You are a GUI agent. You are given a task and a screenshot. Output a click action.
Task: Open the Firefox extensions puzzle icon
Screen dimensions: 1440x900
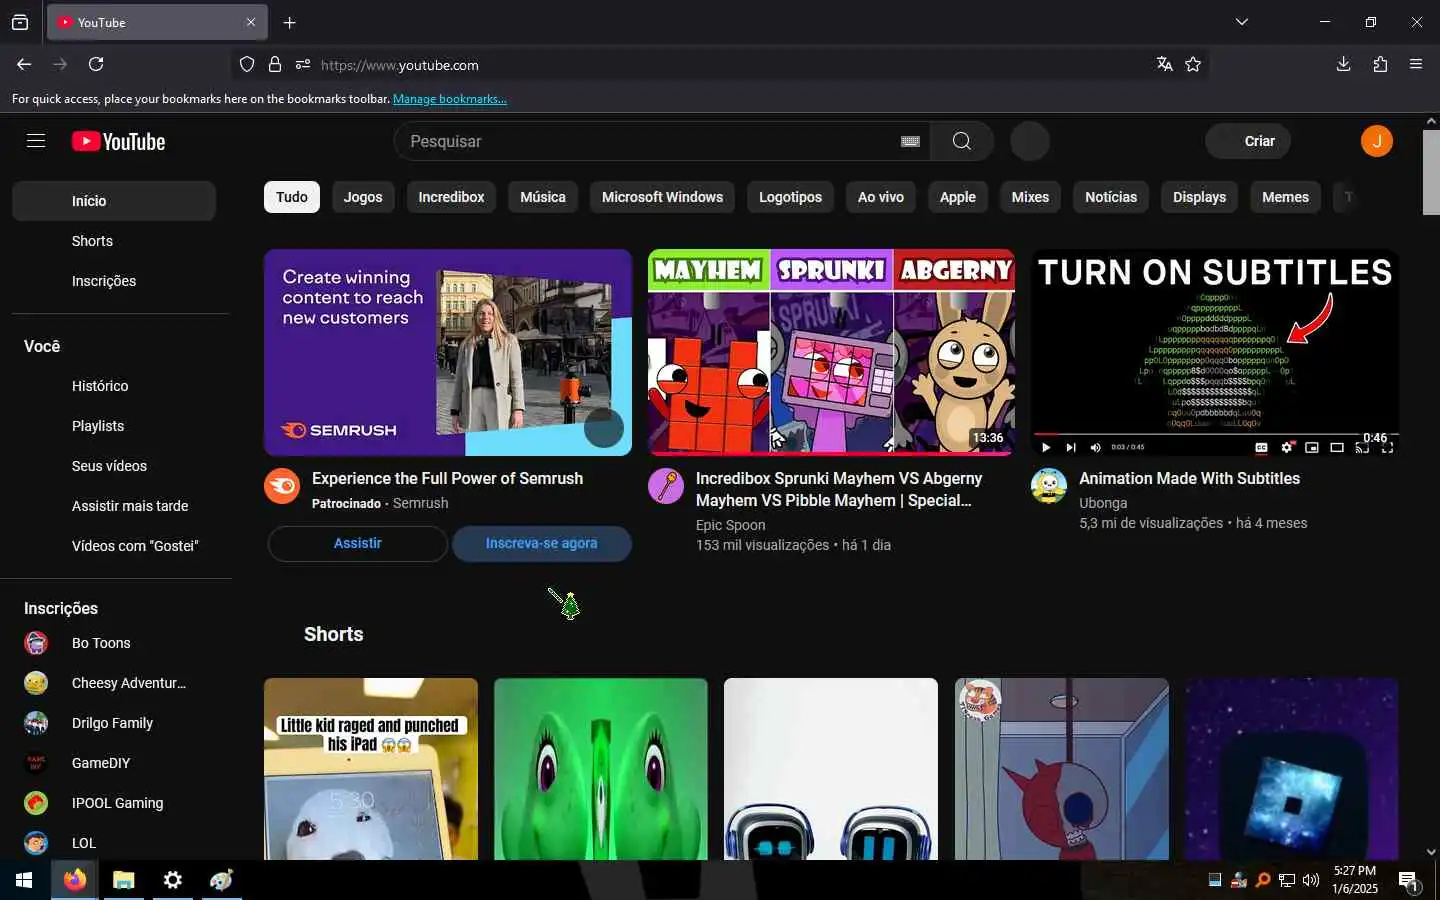1380,64
